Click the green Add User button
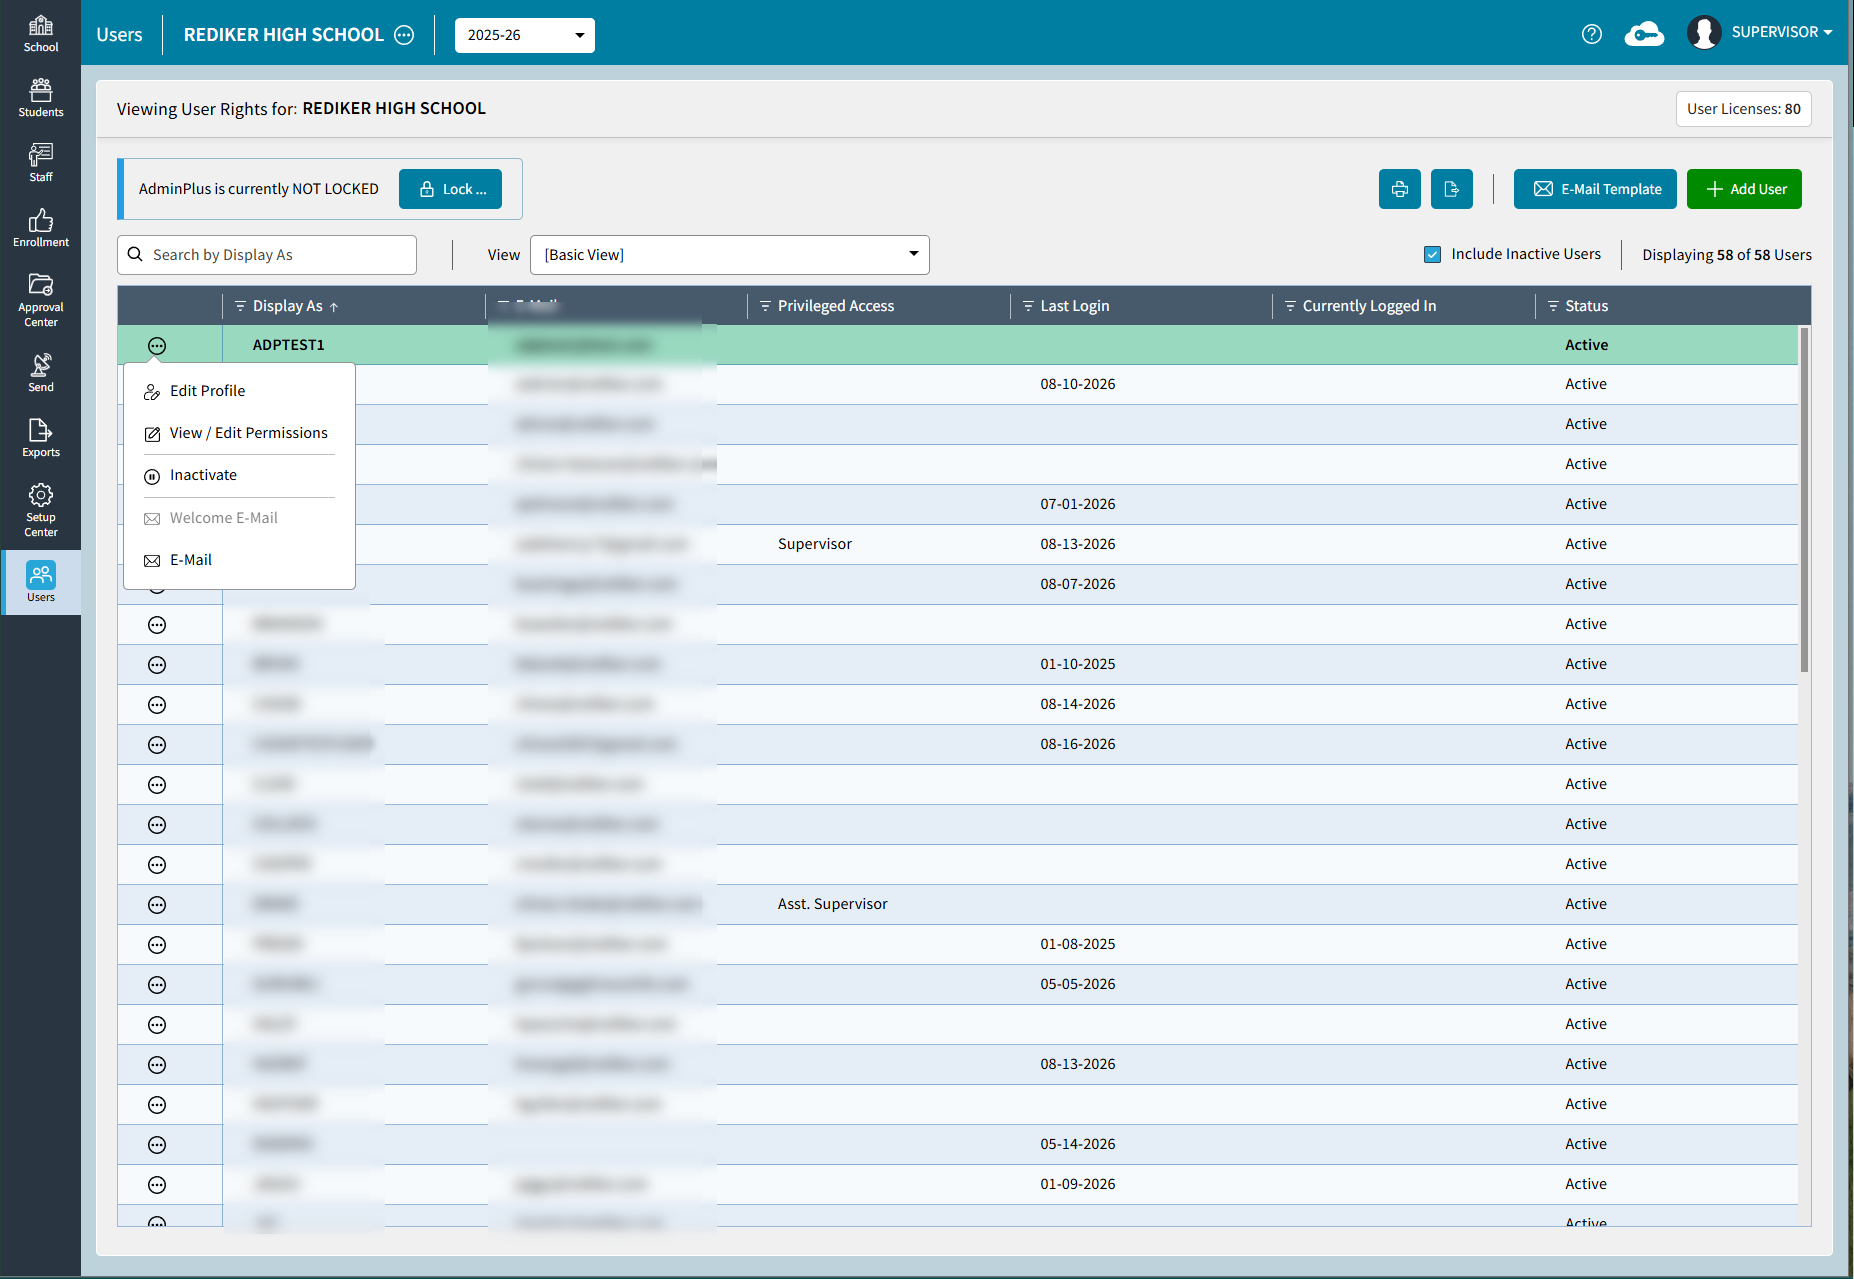 click(x=1744, y=189)
